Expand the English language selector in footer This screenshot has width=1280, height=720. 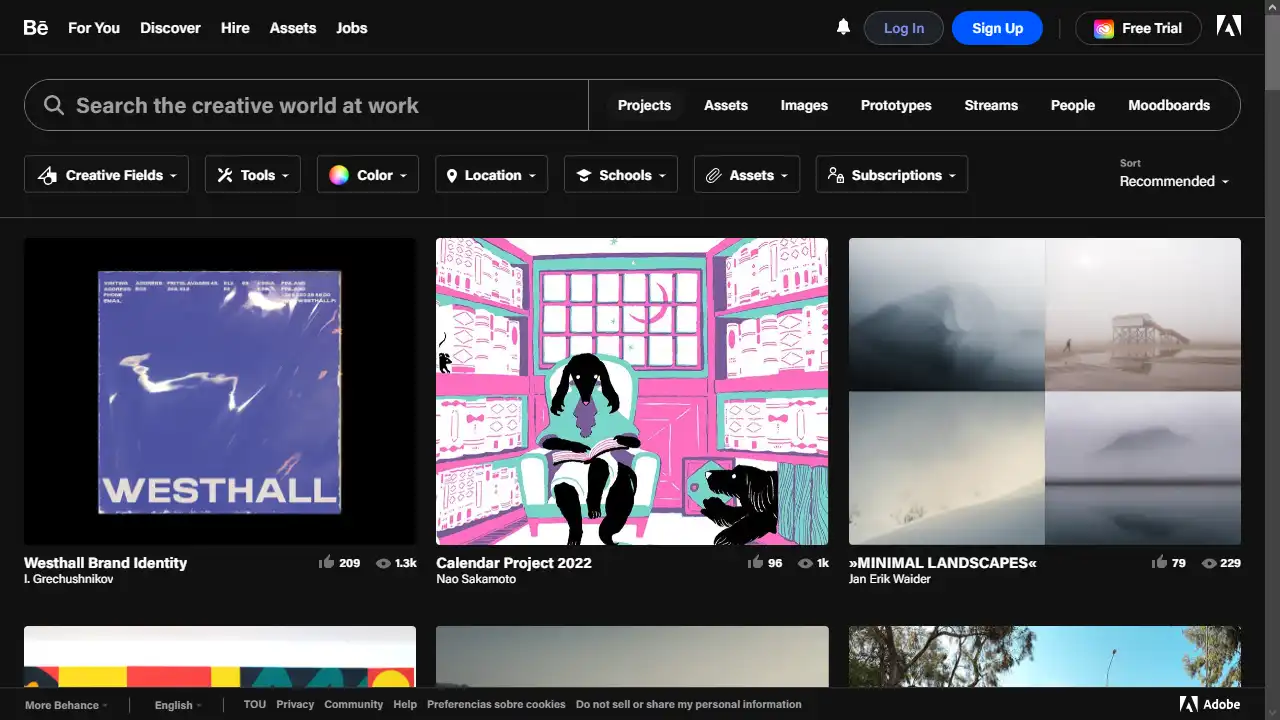pyautogui.click(x=176, y=704)
